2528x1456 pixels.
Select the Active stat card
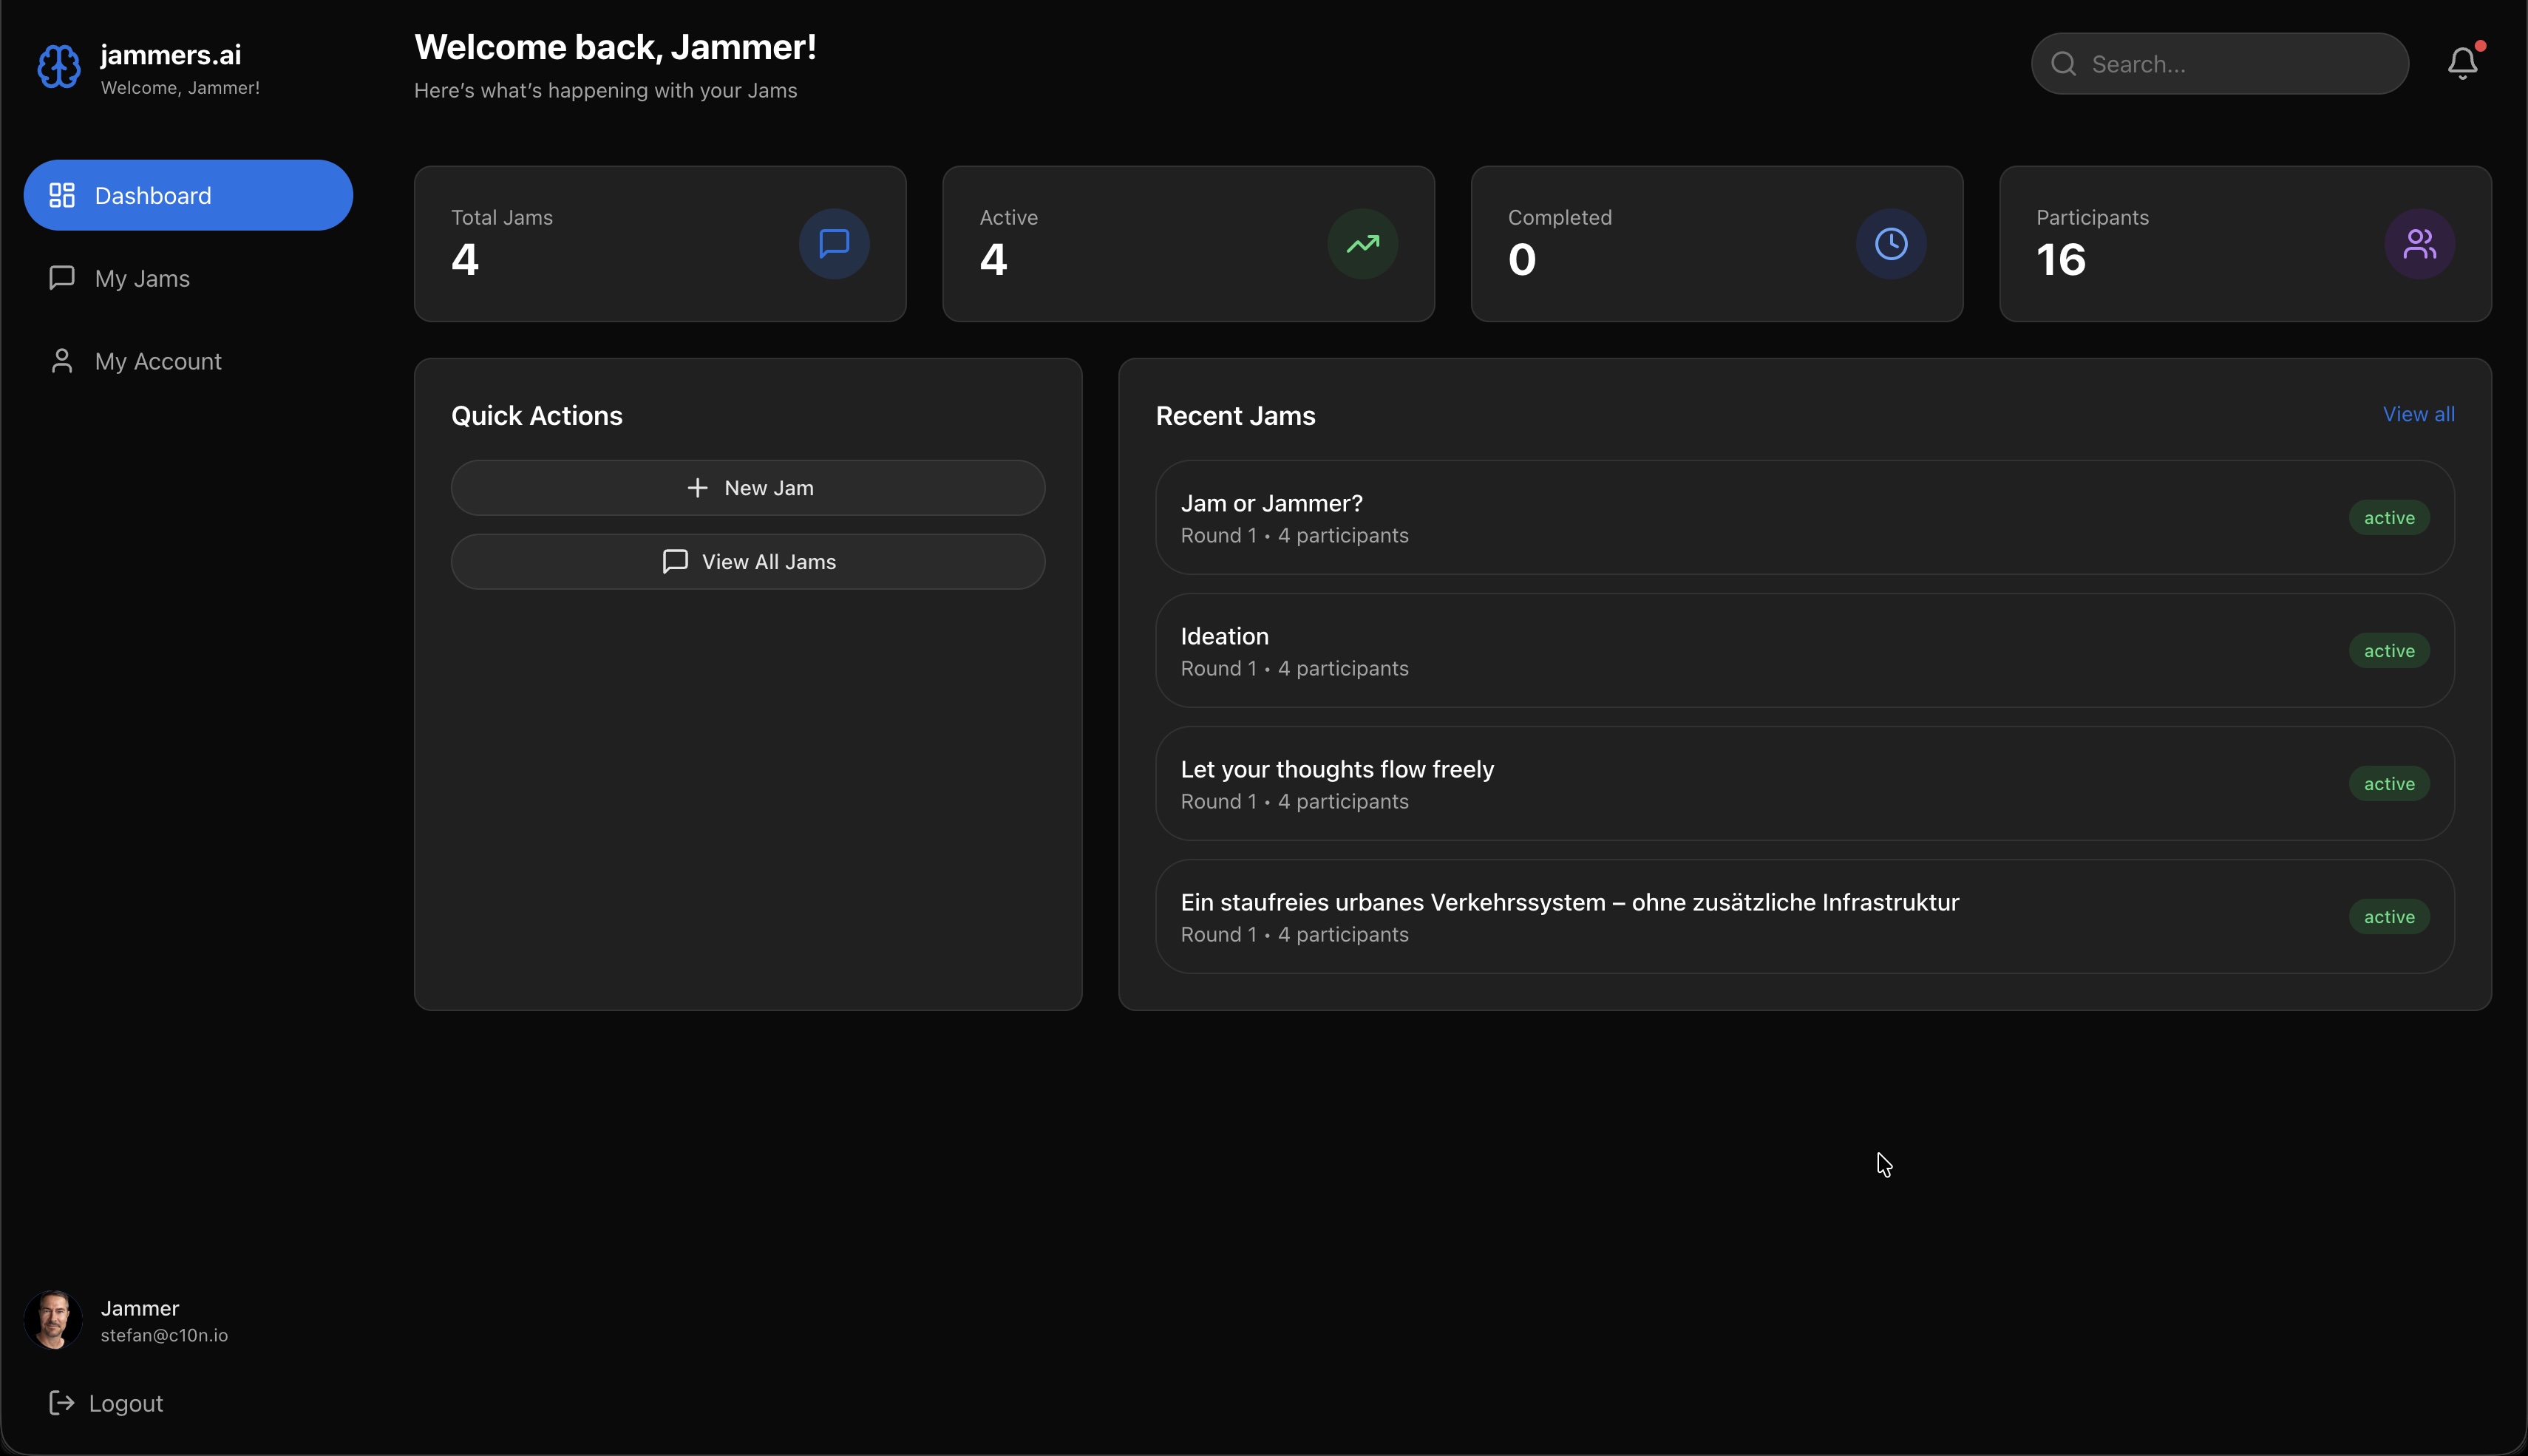coord(1188,244)
